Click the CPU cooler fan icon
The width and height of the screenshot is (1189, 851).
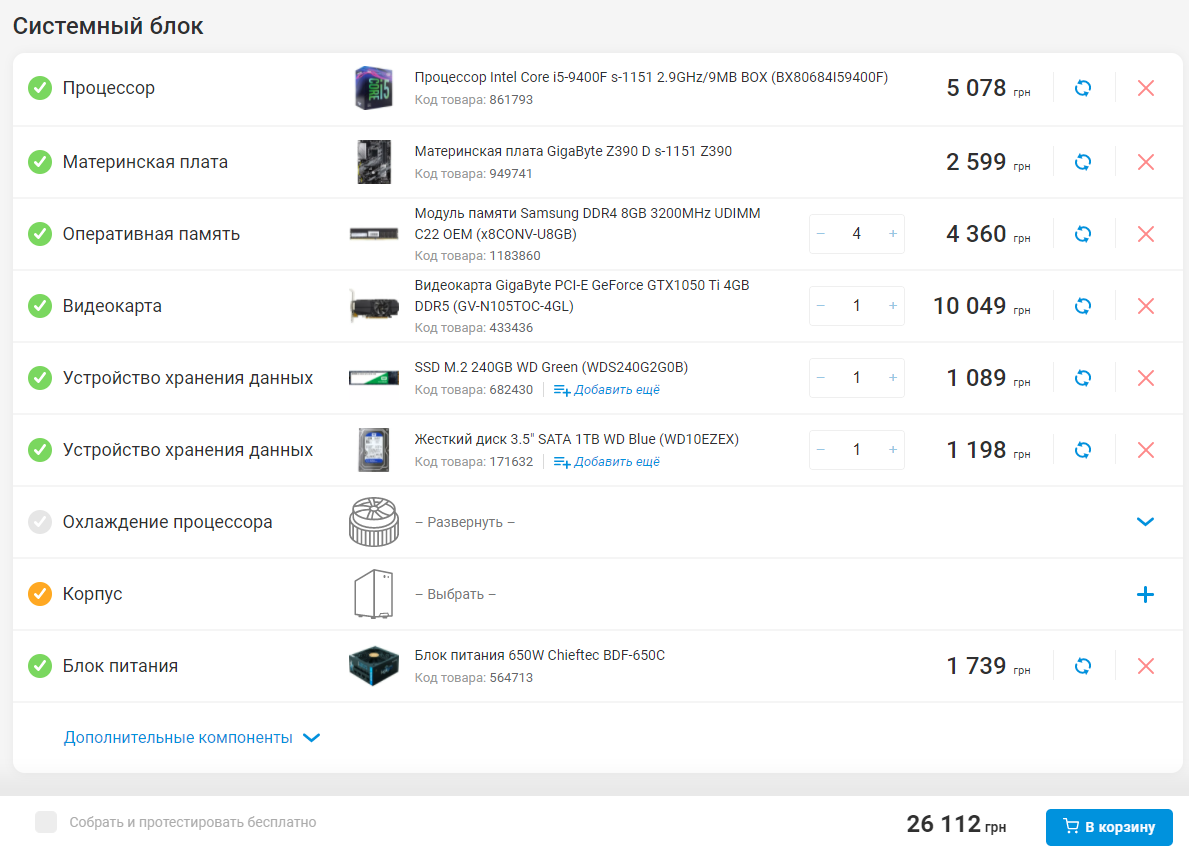[x=374, y=522]
